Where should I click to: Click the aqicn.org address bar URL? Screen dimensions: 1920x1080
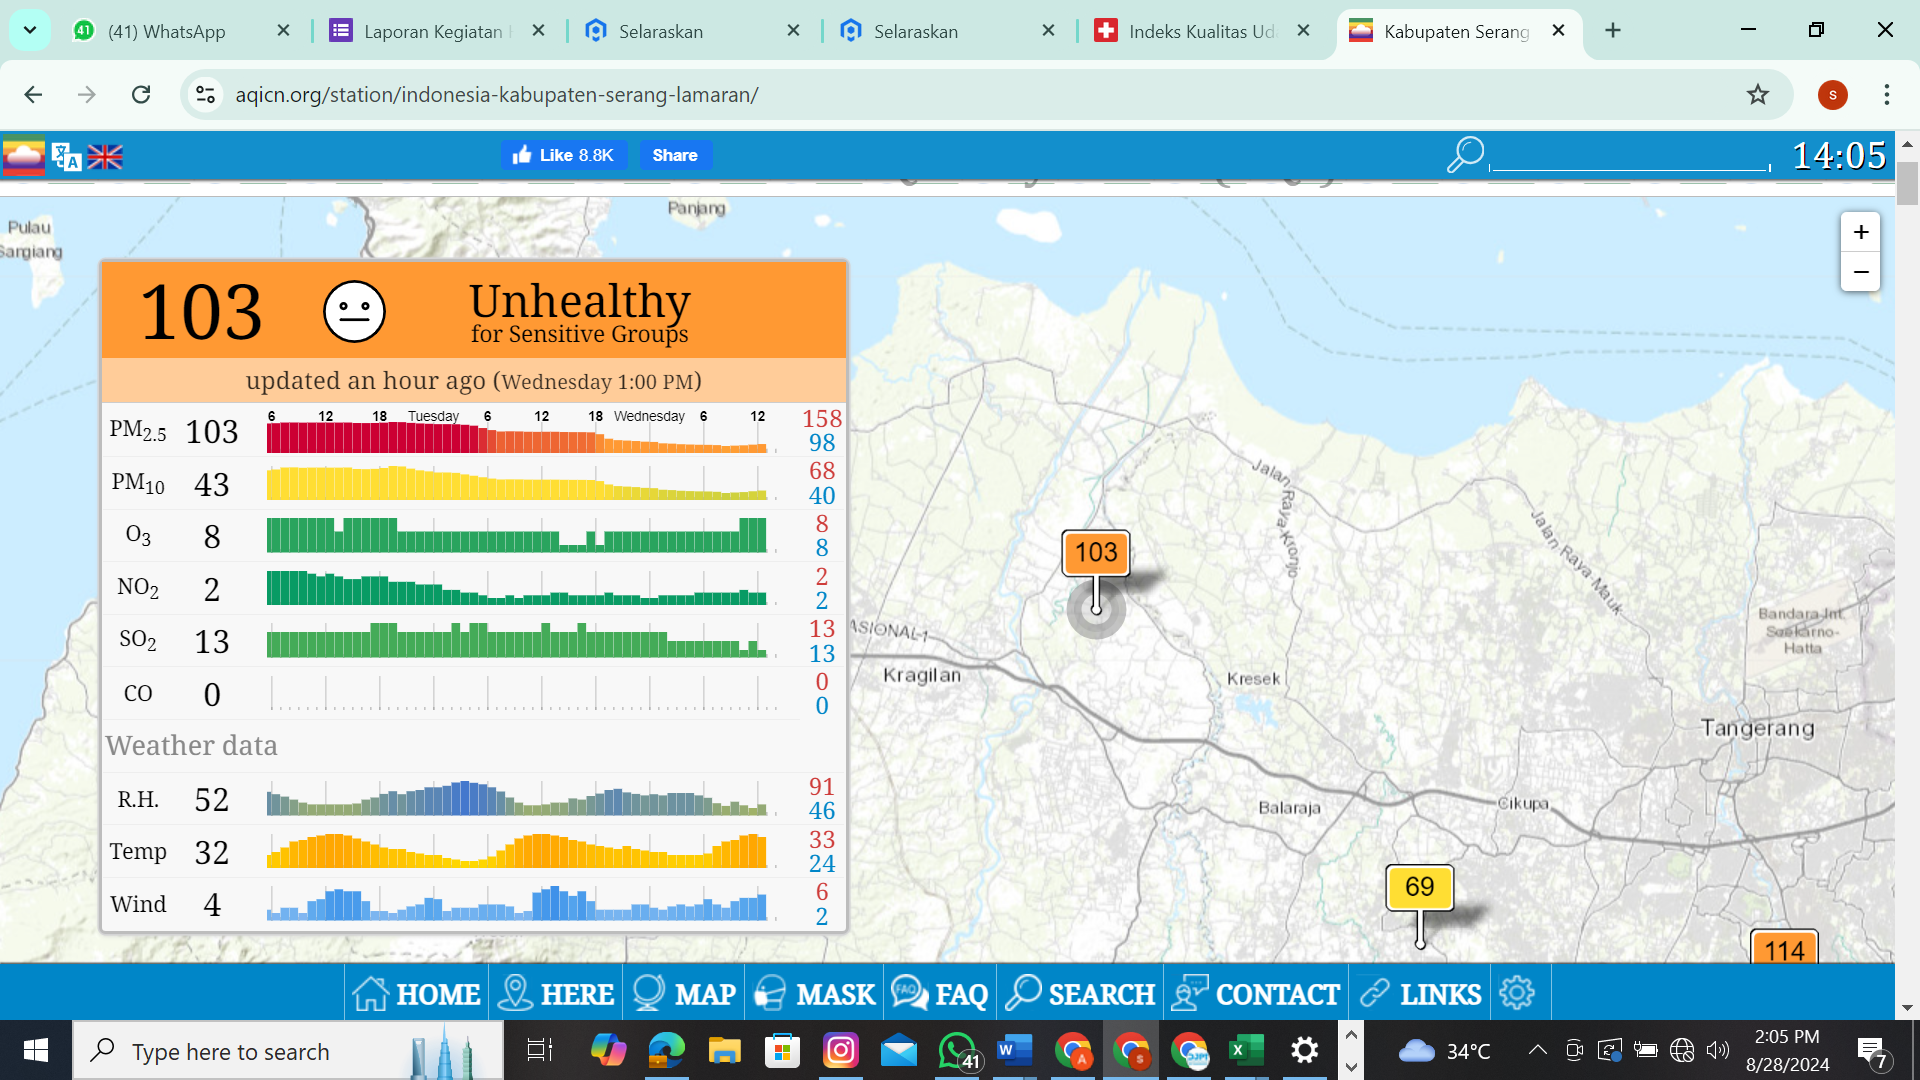coord(497,94)
